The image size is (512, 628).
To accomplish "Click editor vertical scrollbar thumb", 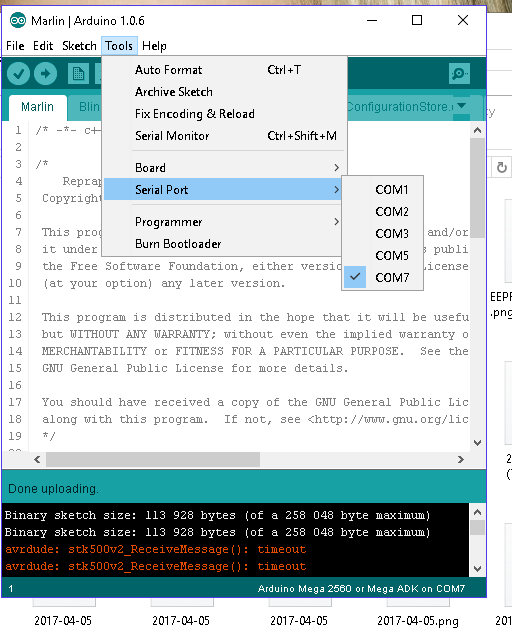I will coord(477,188).
